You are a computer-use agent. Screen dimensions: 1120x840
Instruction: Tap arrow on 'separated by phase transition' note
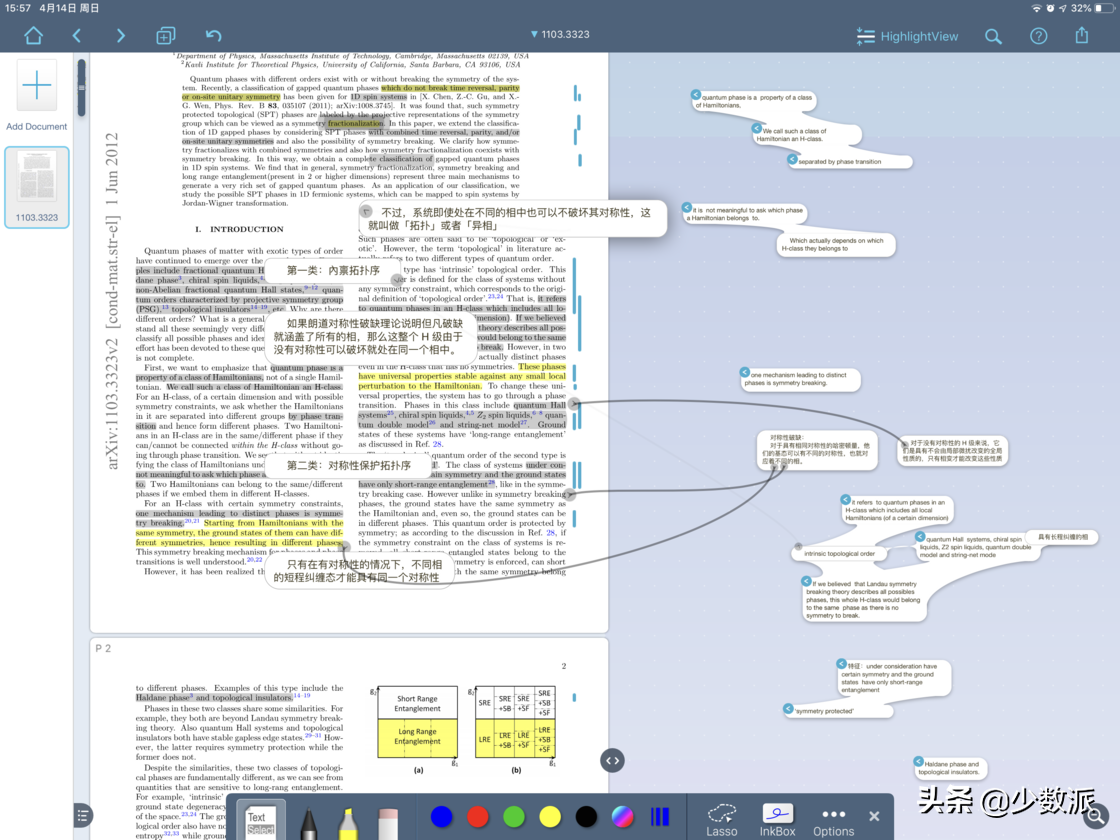coord(792,159)
